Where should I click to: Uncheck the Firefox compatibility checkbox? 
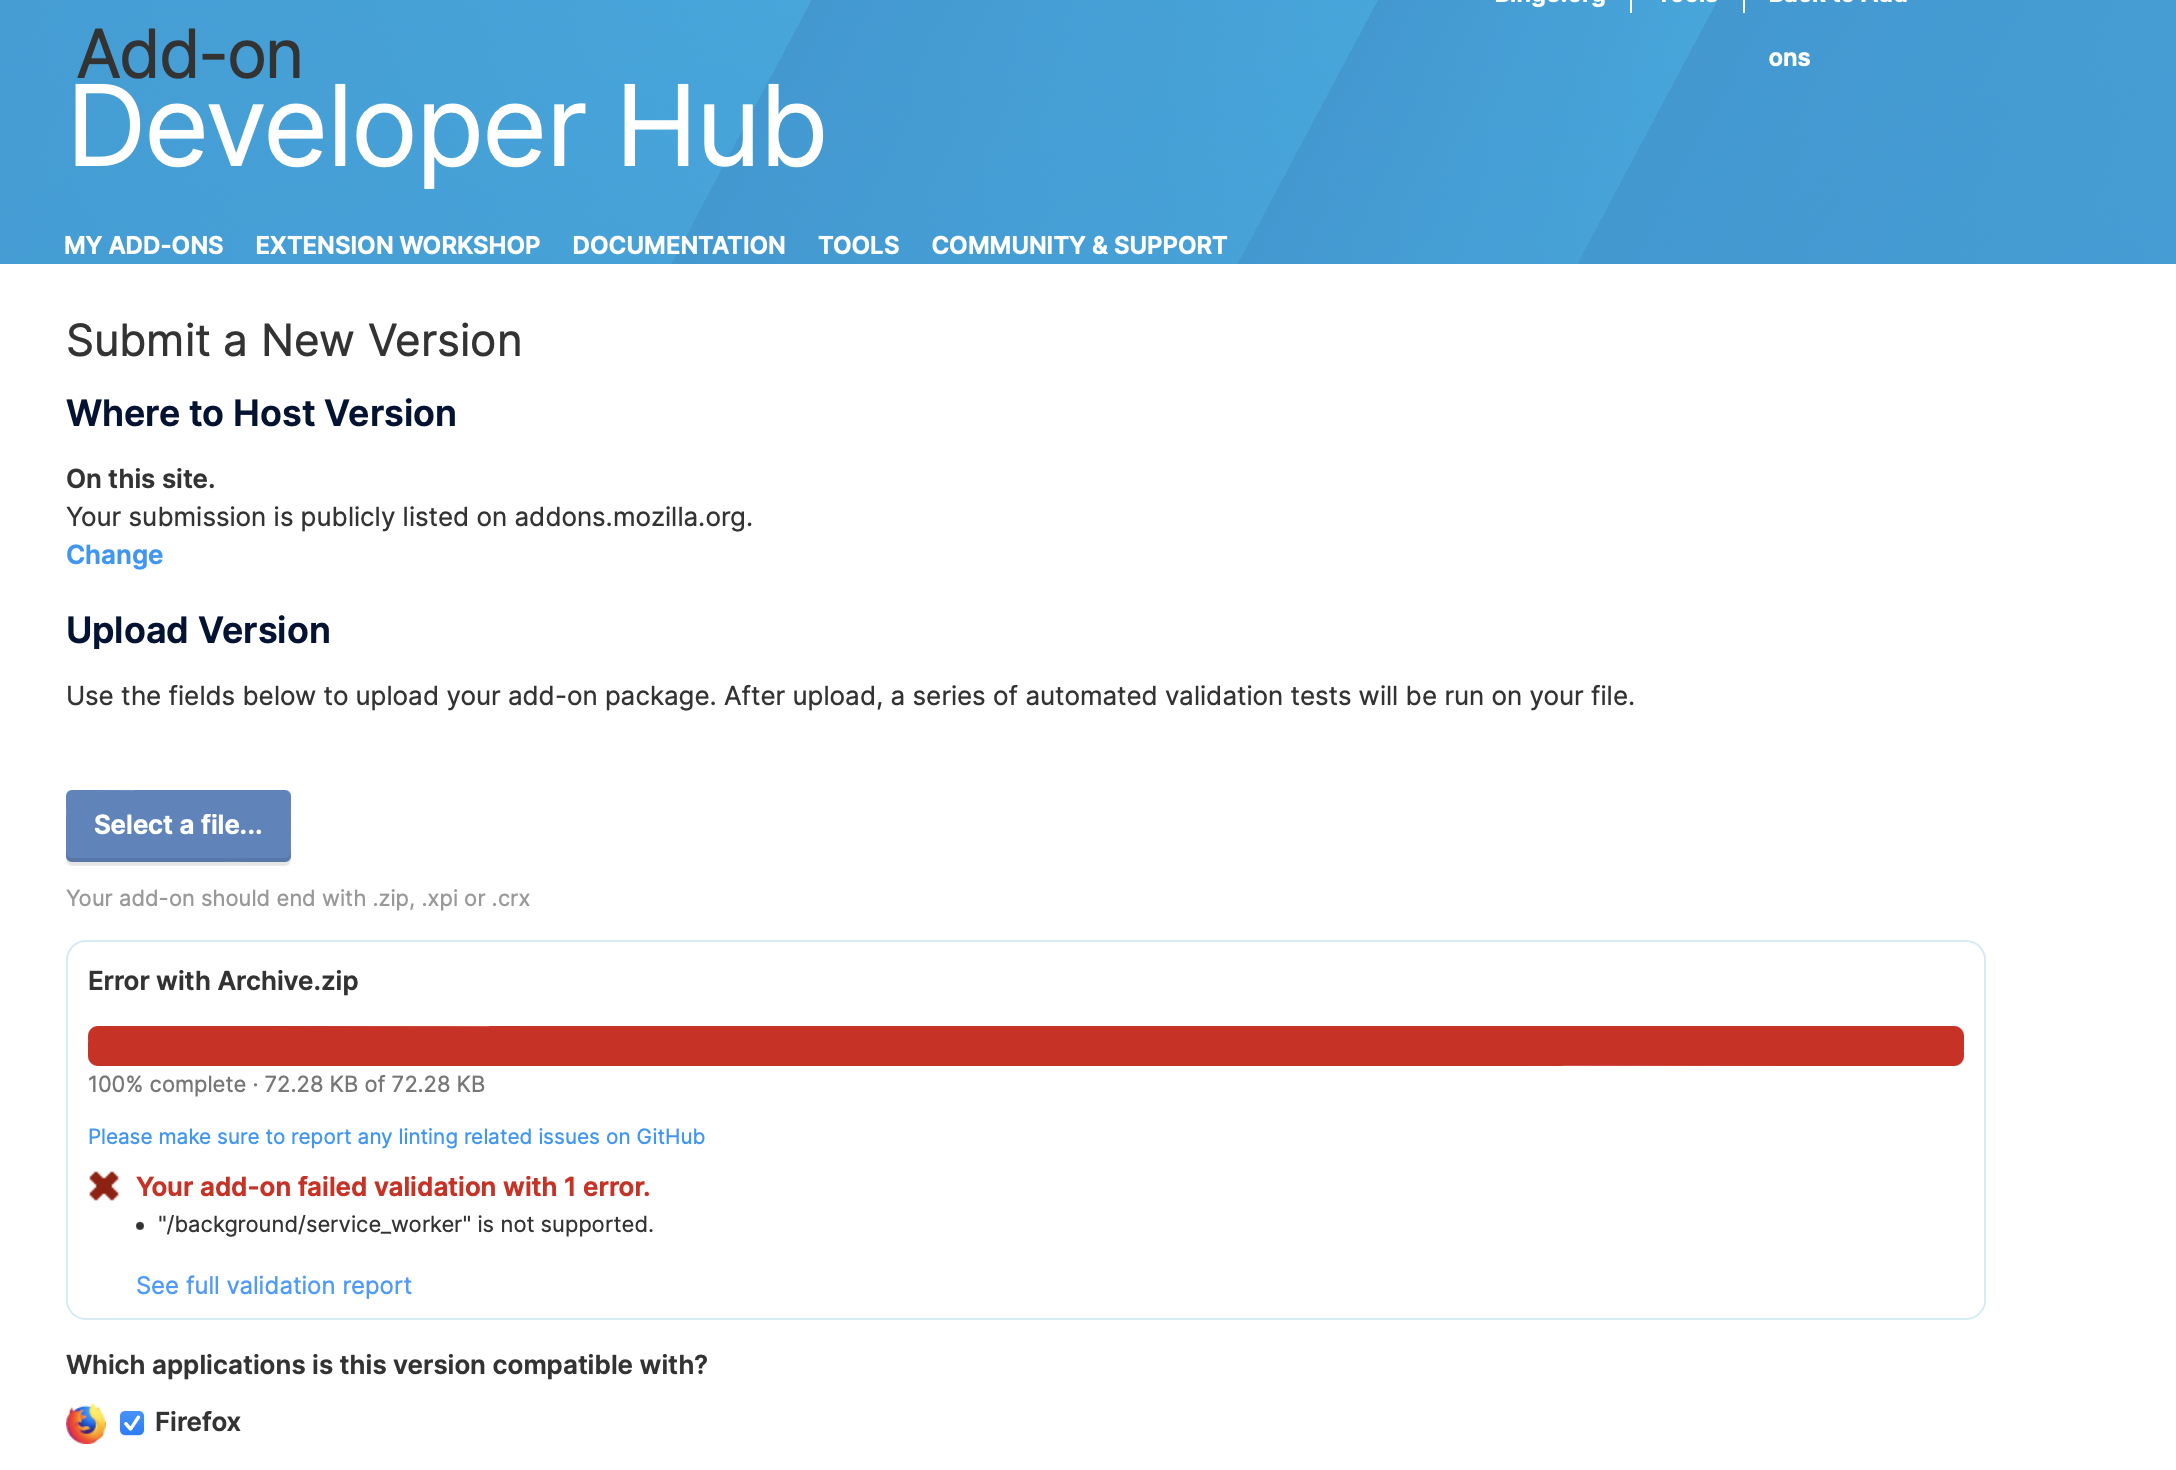131,1423
